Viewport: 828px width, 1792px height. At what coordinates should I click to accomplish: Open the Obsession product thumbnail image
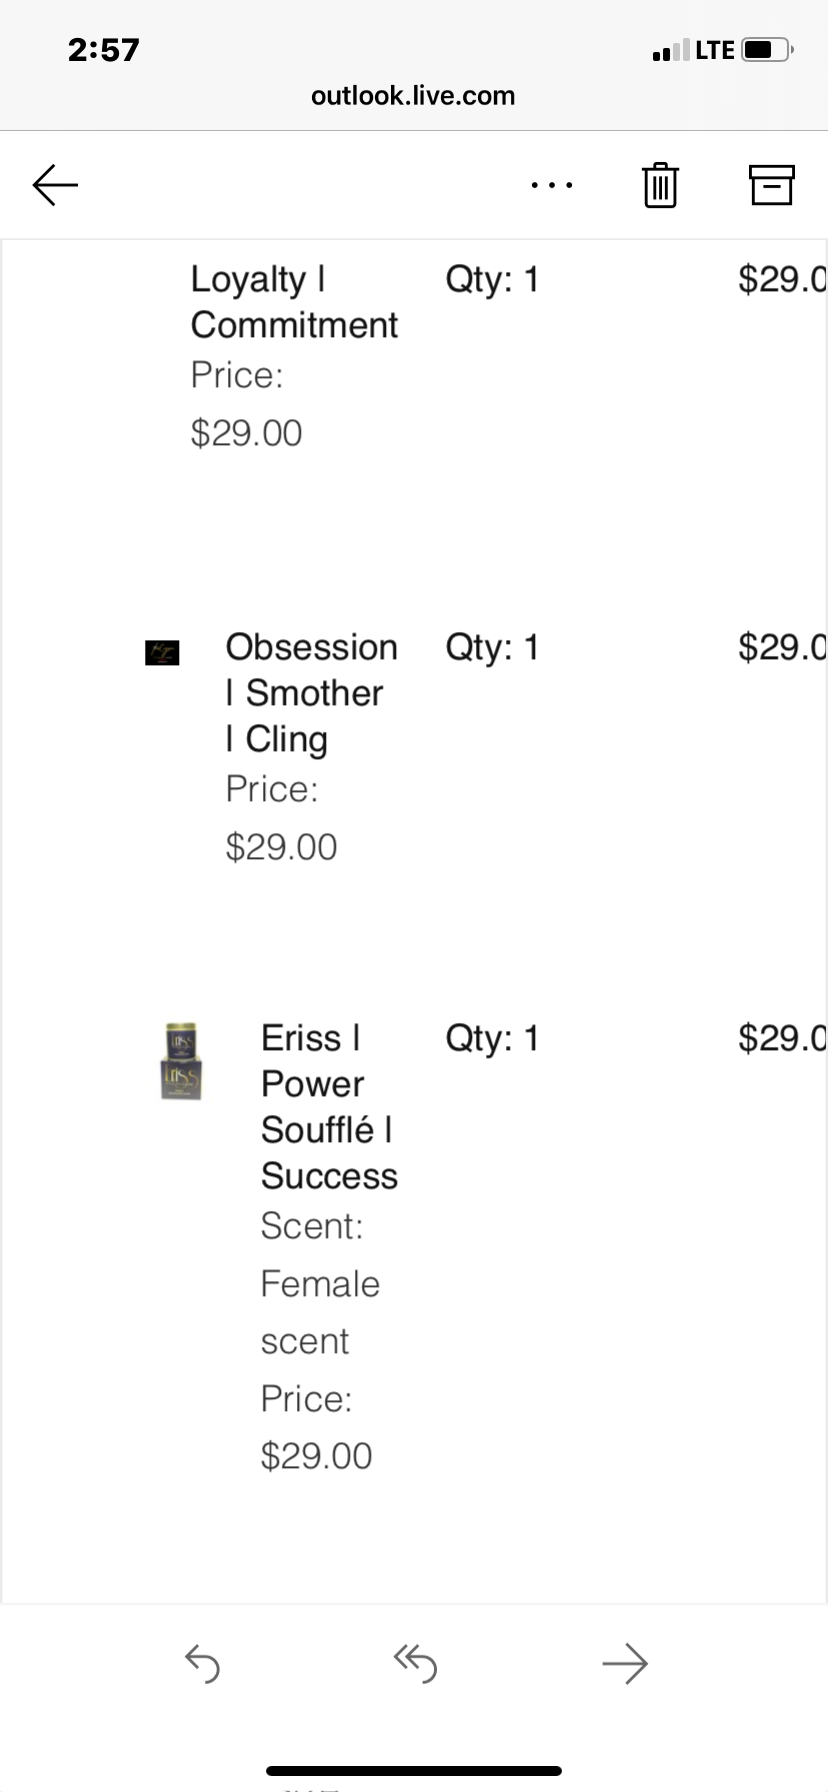(x=162, y=653)
